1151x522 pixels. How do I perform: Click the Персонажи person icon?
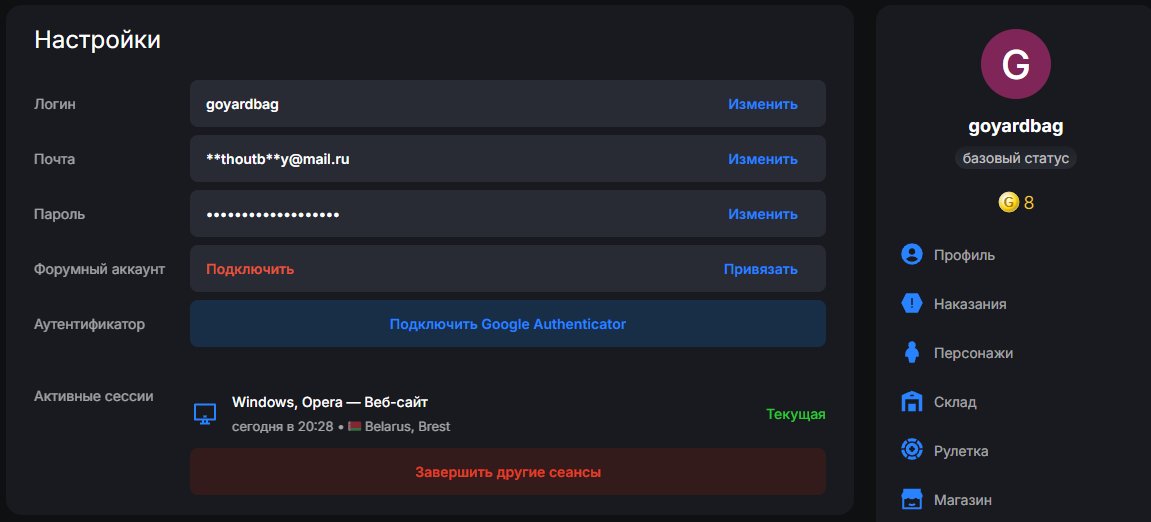tap(912, 352)
